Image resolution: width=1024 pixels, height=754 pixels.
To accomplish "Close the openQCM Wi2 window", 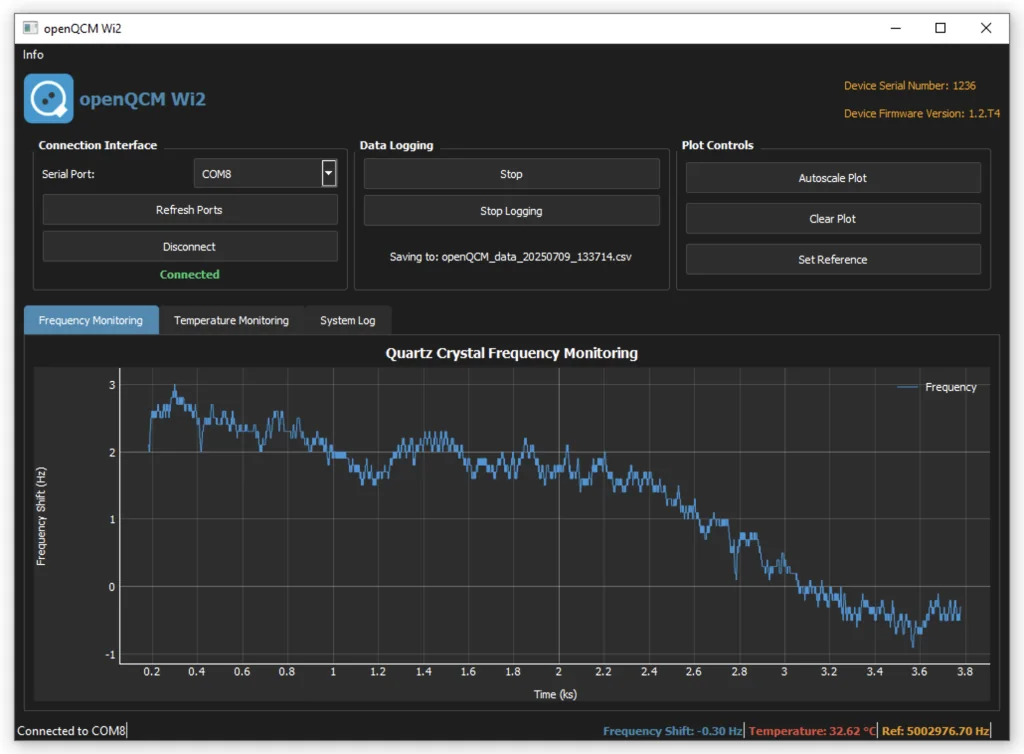I will click(986, 28).
